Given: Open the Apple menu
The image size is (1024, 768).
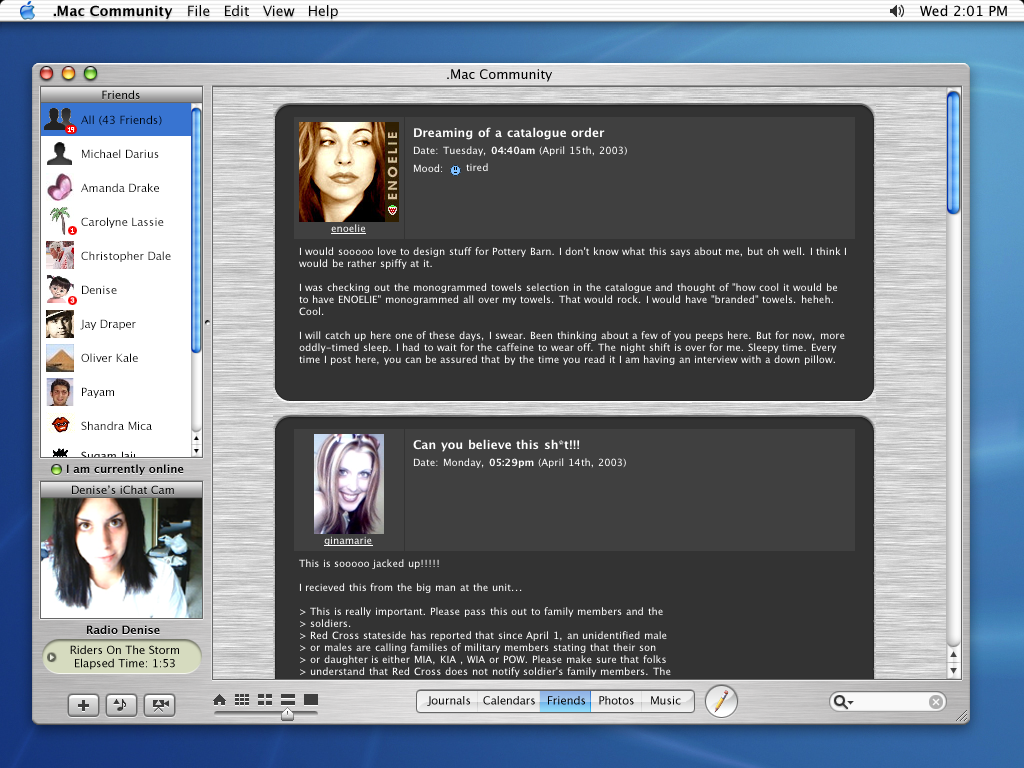Looking at the screenshot, I should pos(27,10).
